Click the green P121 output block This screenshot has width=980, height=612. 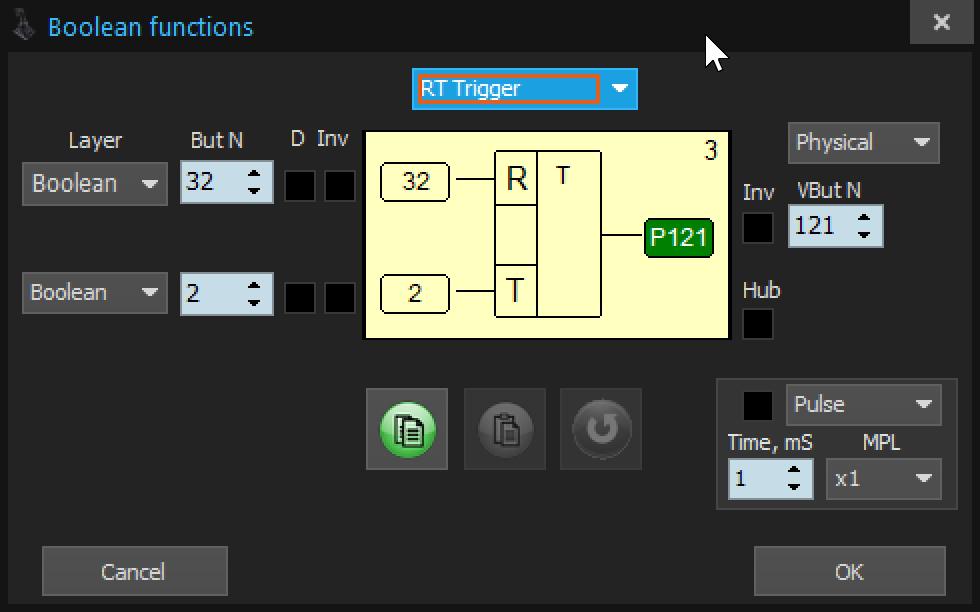[679, 237]
